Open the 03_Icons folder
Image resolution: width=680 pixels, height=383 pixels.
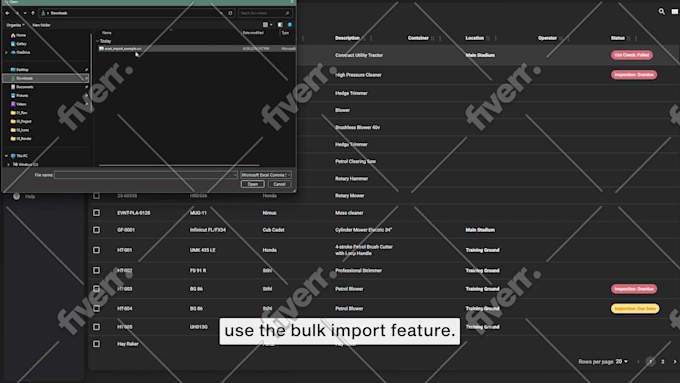point(20,130)
